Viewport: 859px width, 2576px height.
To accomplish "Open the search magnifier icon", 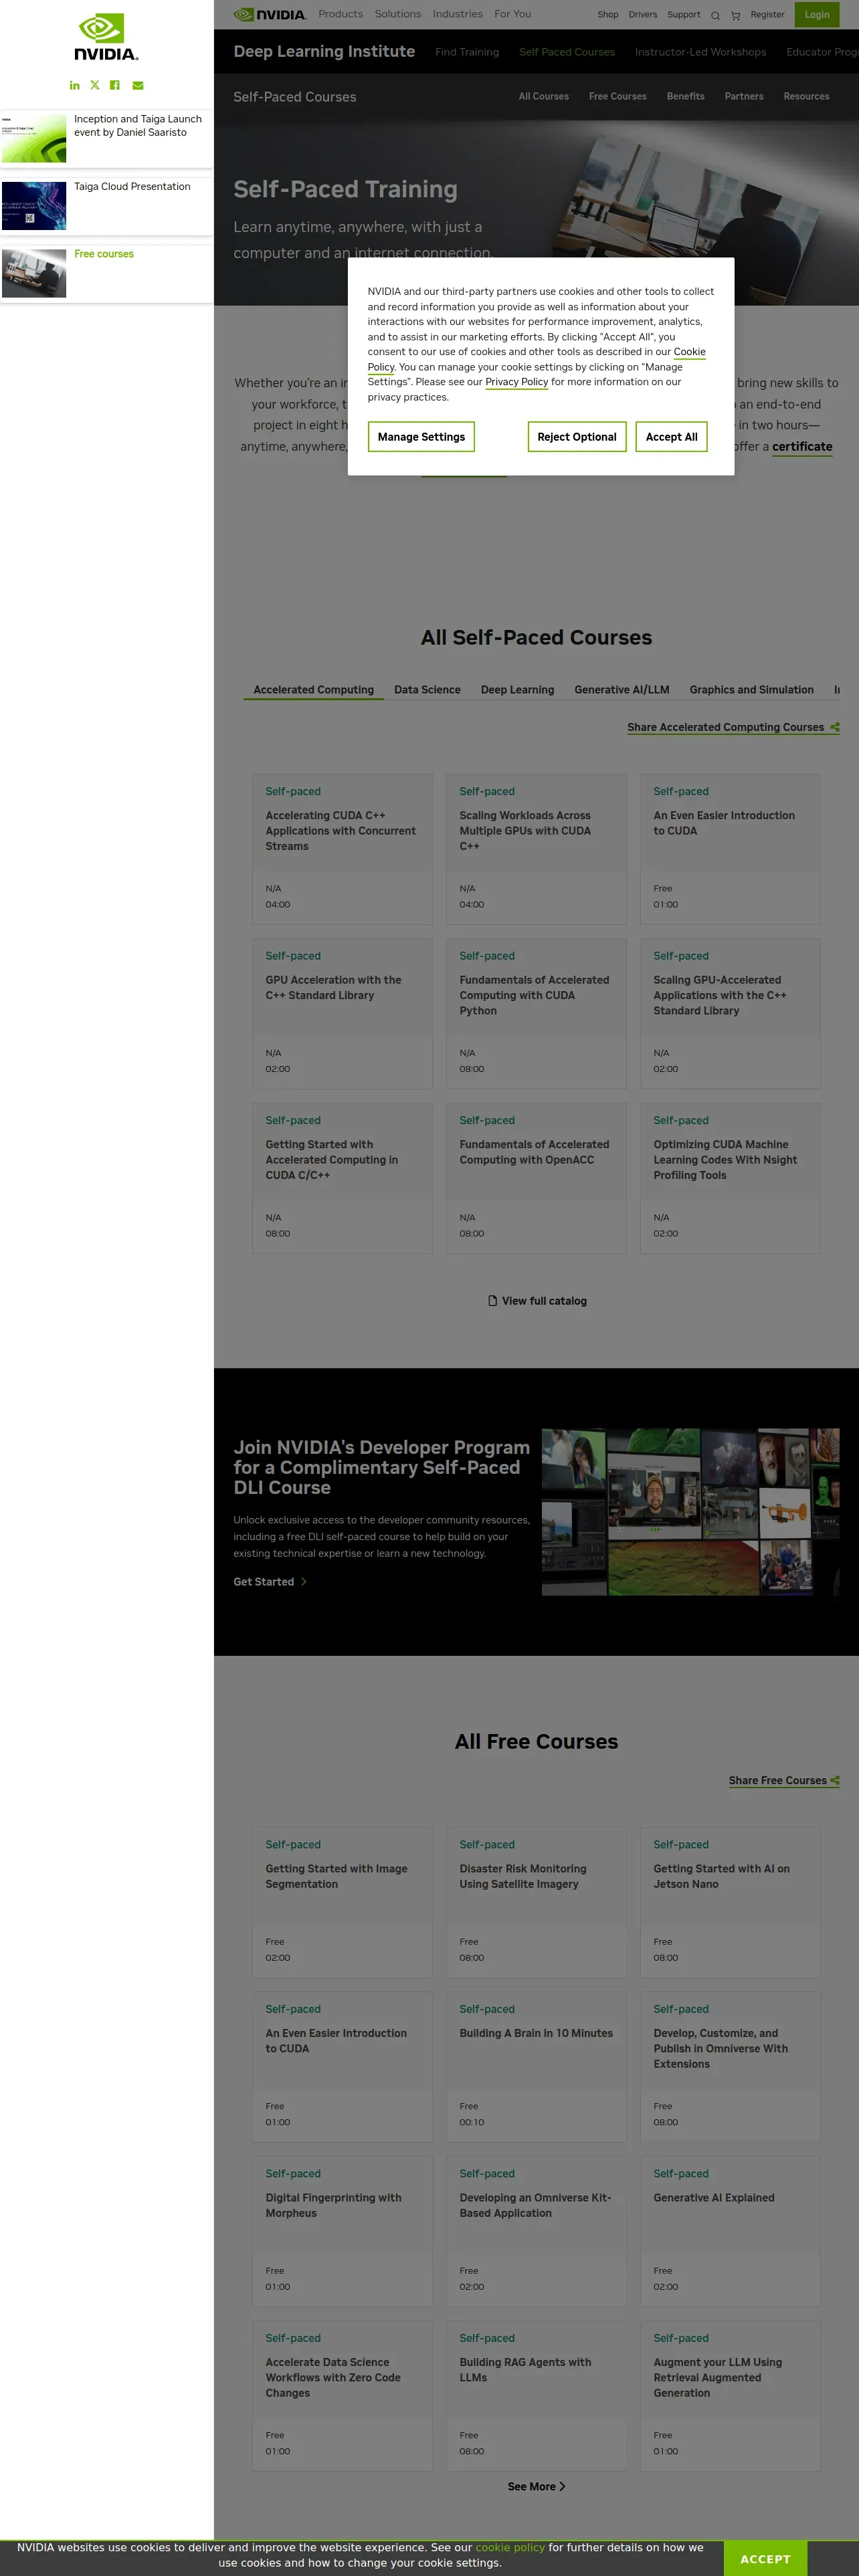I will 715,15.
